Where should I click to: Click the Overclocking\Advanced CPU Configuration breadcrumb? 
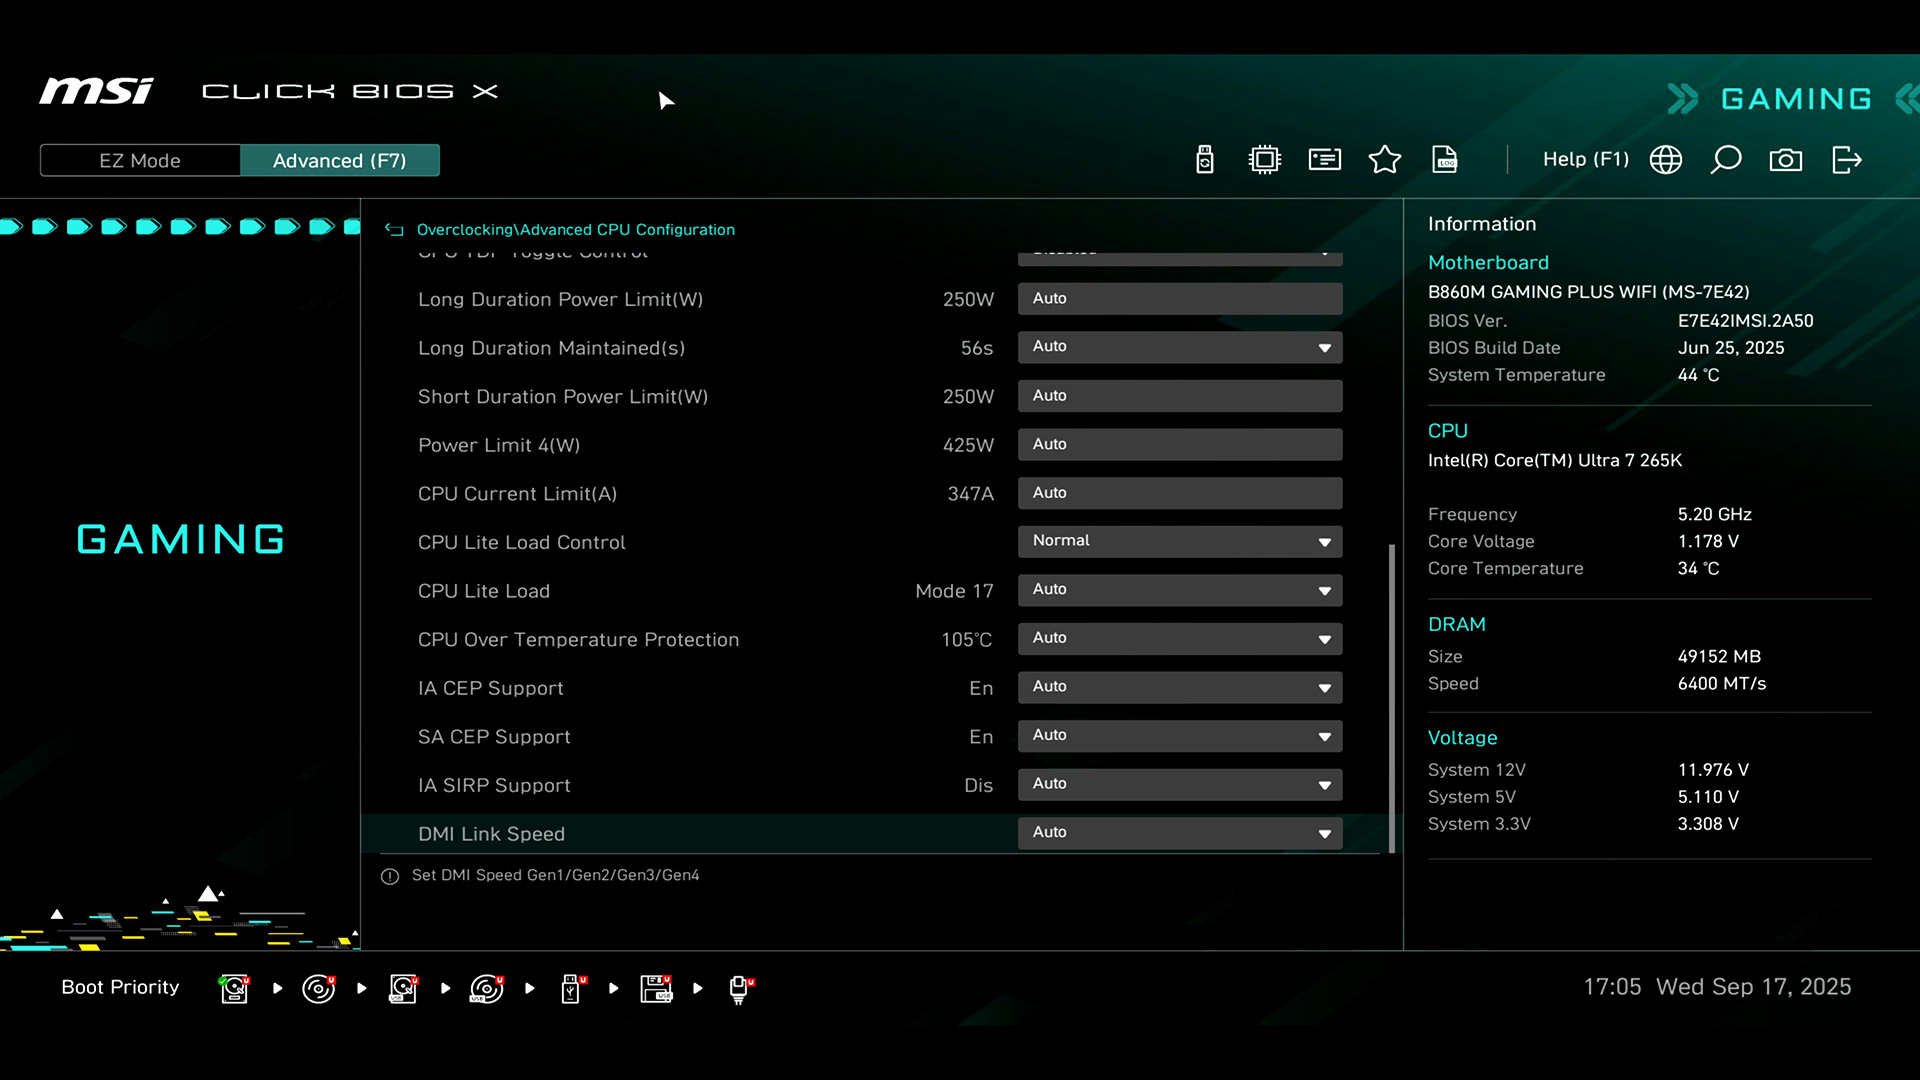[575, 230]
